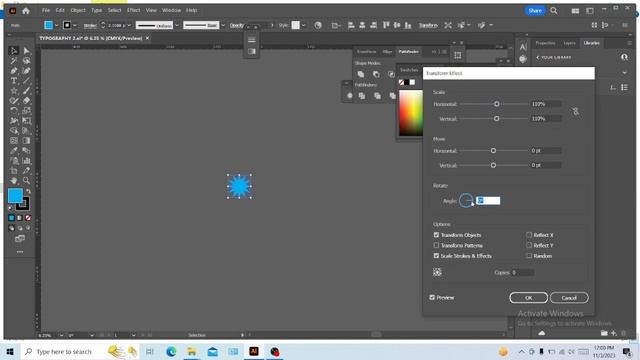Open zoom level dropdown in status bar
The height and width of the screenshot is (360, 640).
[x=61, y=336]
